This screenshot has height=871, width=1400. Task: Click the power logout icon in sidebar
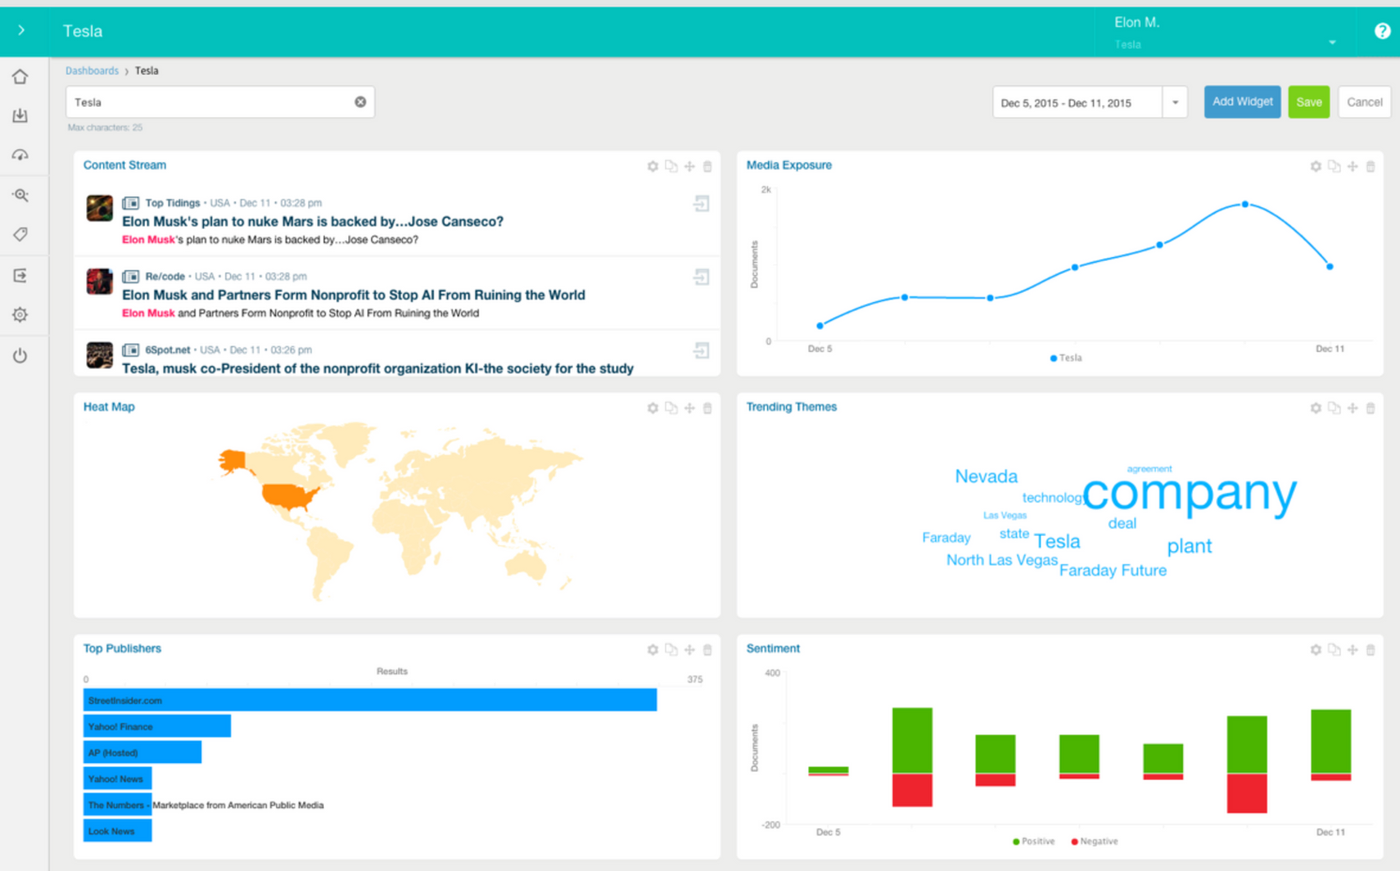[20, 355]
